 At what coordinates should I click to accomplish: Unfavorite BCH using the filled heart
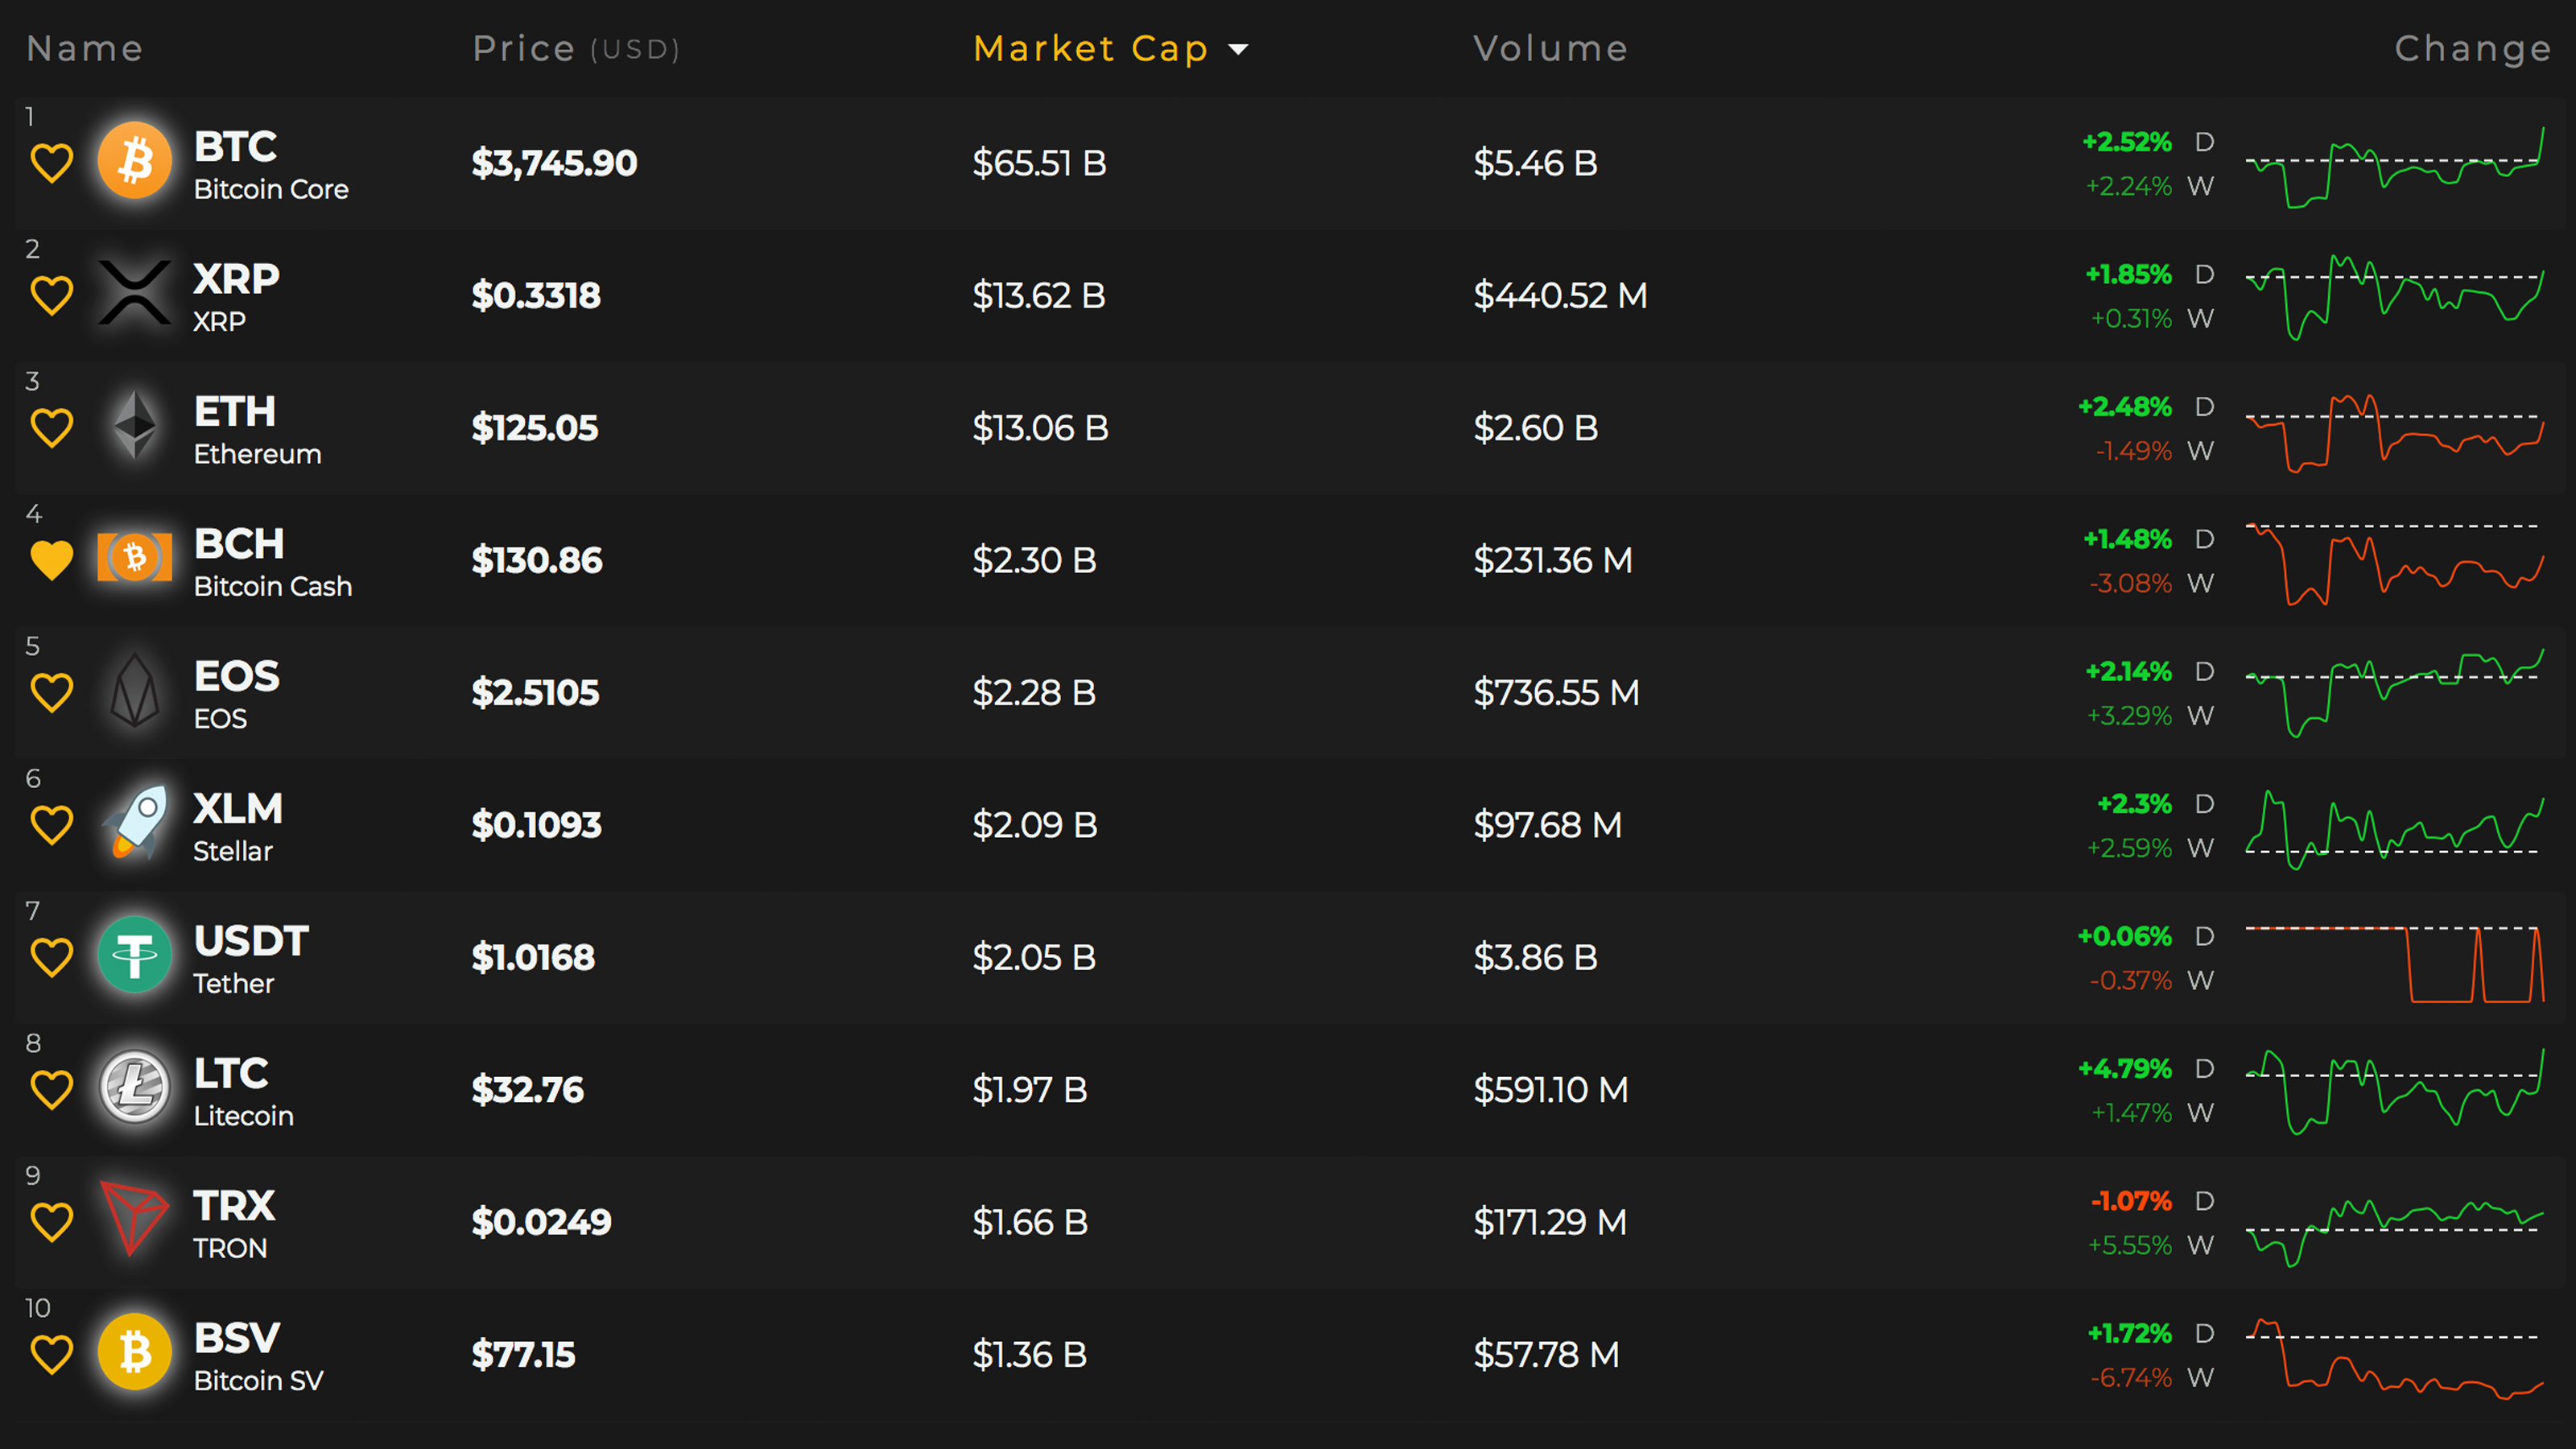coord(52,560)
